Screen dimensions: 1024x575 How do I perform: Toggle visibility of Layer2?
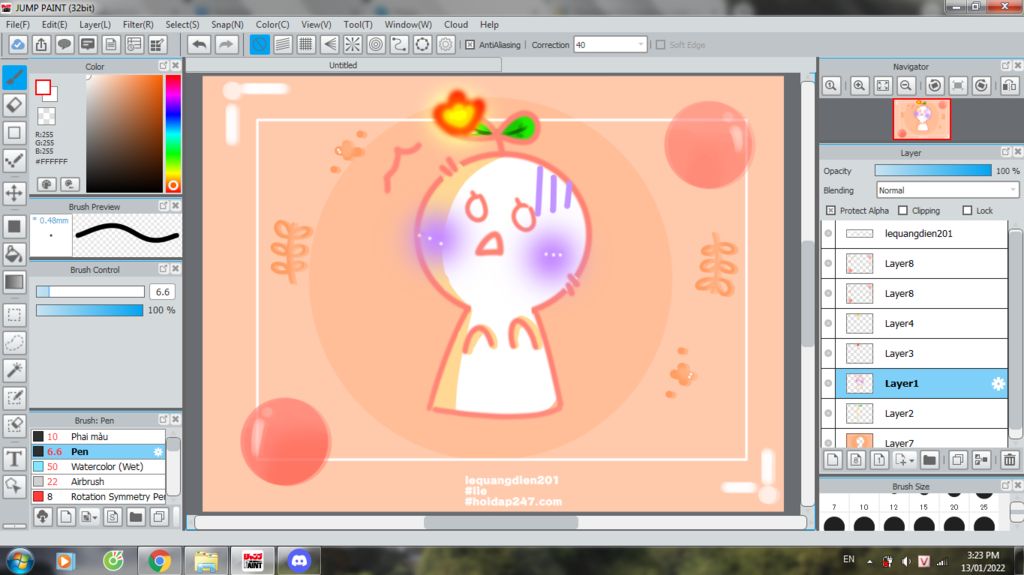[828, 414]
